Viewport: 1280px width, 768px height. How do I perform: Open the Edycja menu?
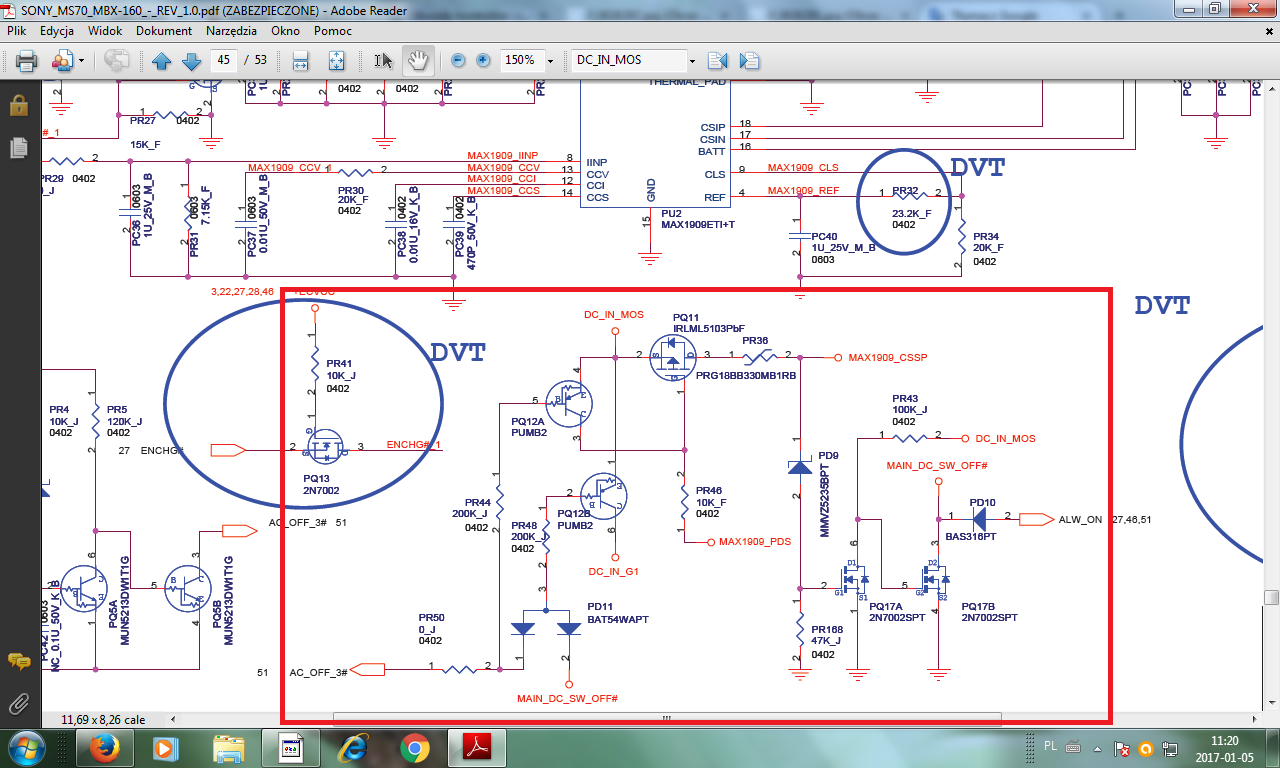coord(57,31)
